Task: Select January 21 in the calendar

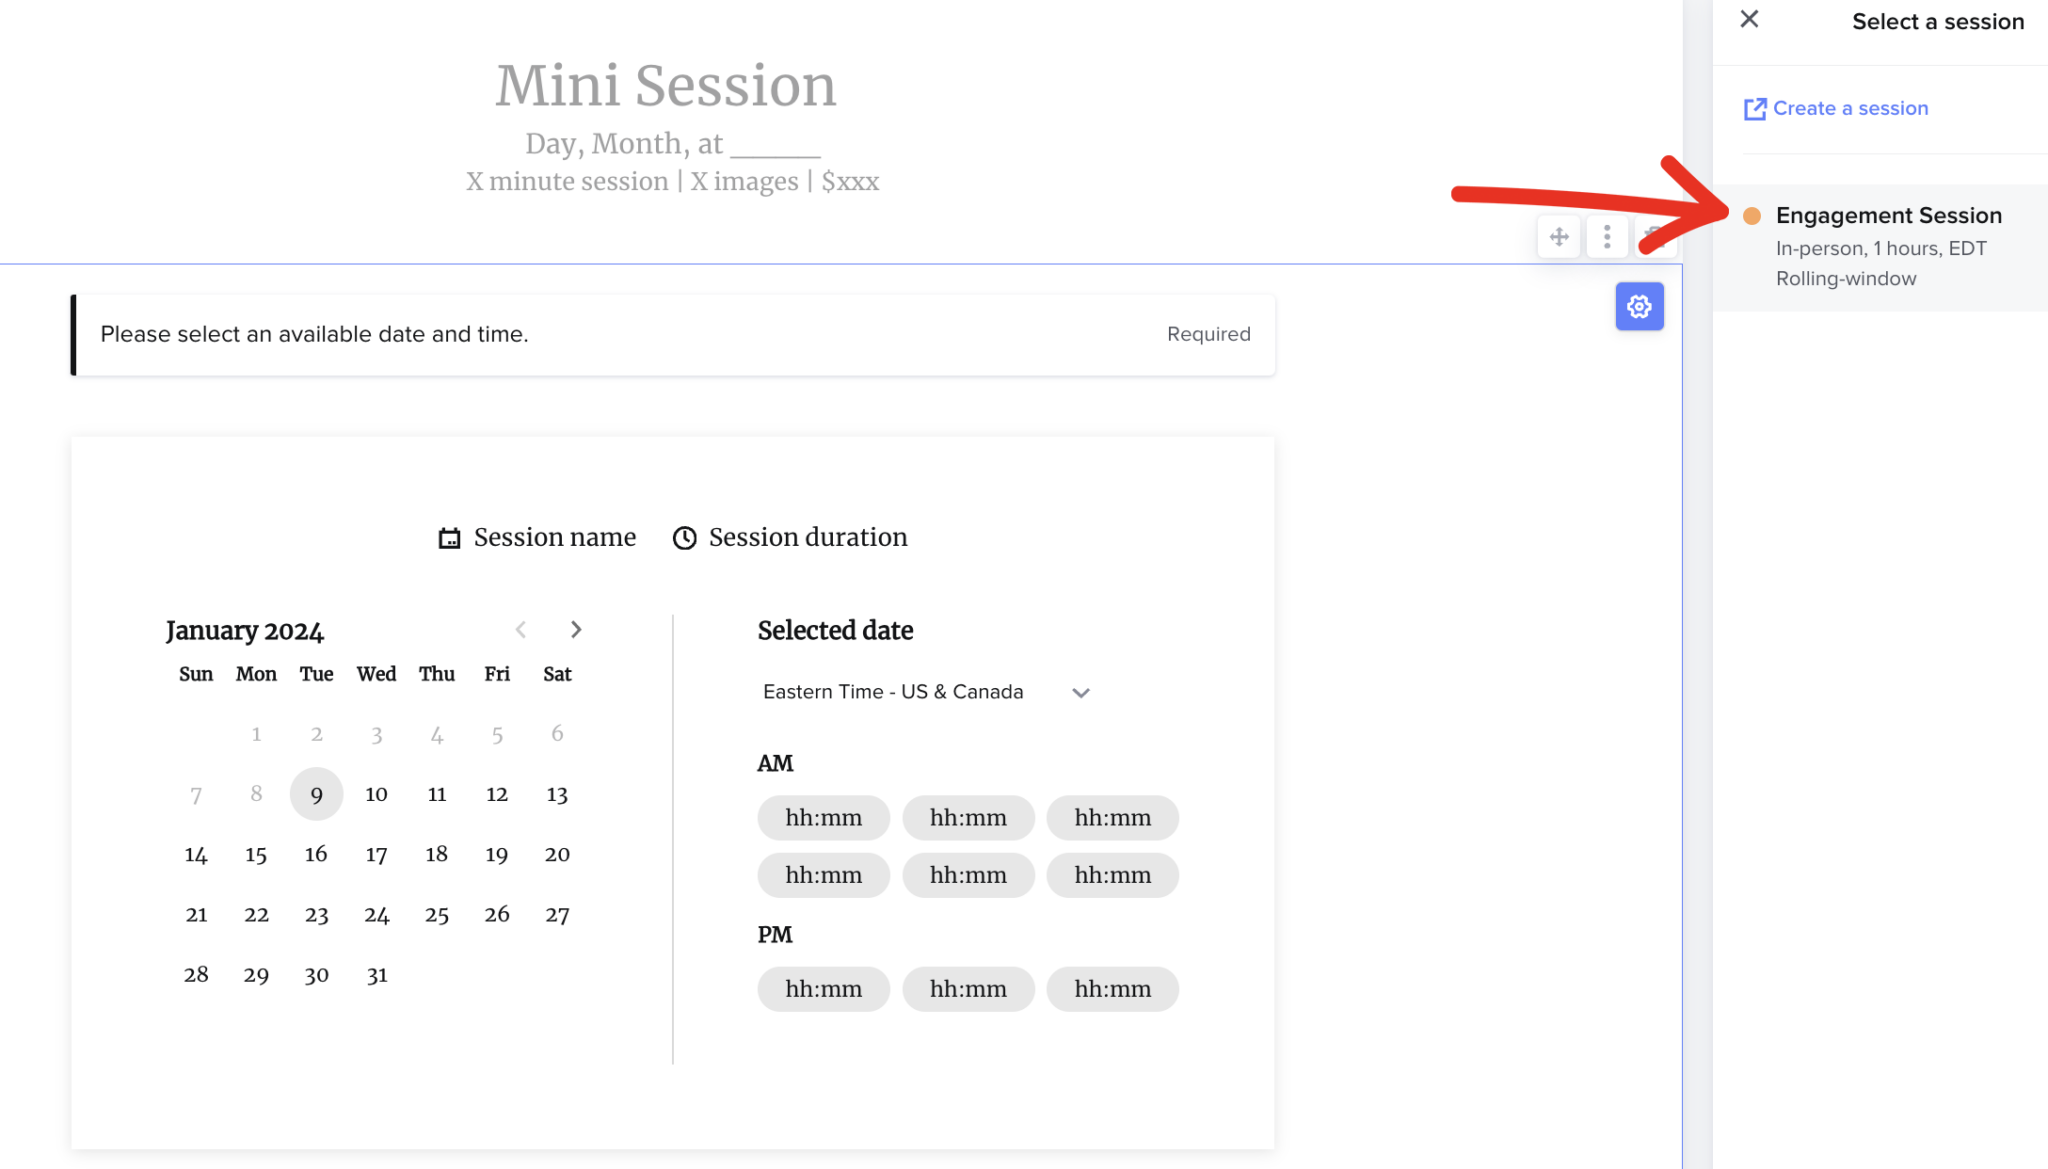Action: 196,914
